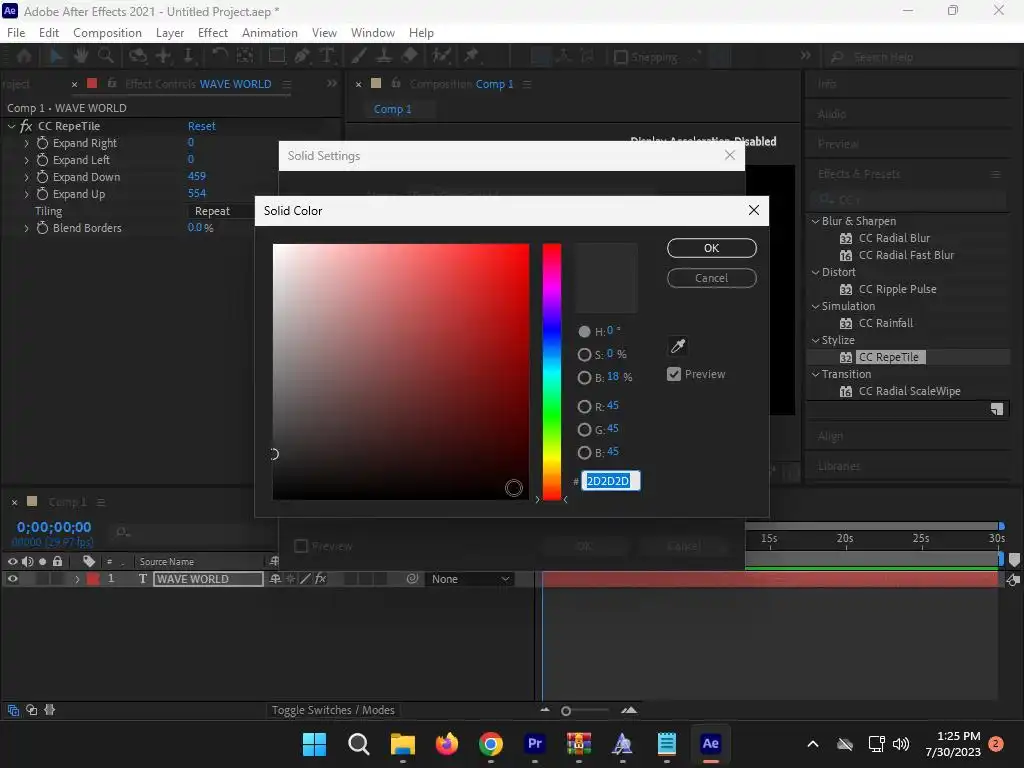Click the vertical hue spectrum slider
This screenshot has width=1024, height=768.
552,372
